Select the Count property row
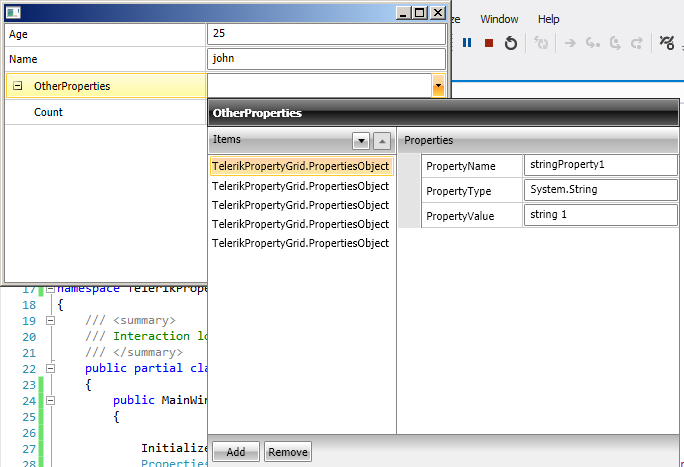The width and height of the screenshot is (684, 467). tap(105, 112)
